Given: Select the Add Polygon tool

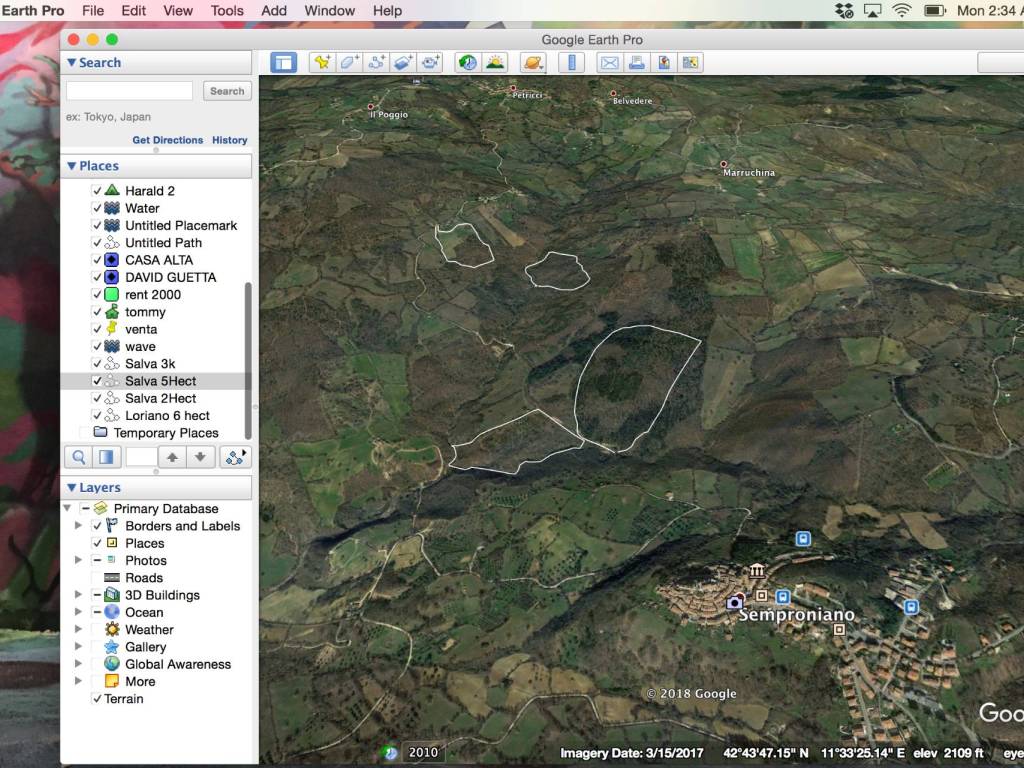Looking at the screenshot, I should tap(349, 62).
